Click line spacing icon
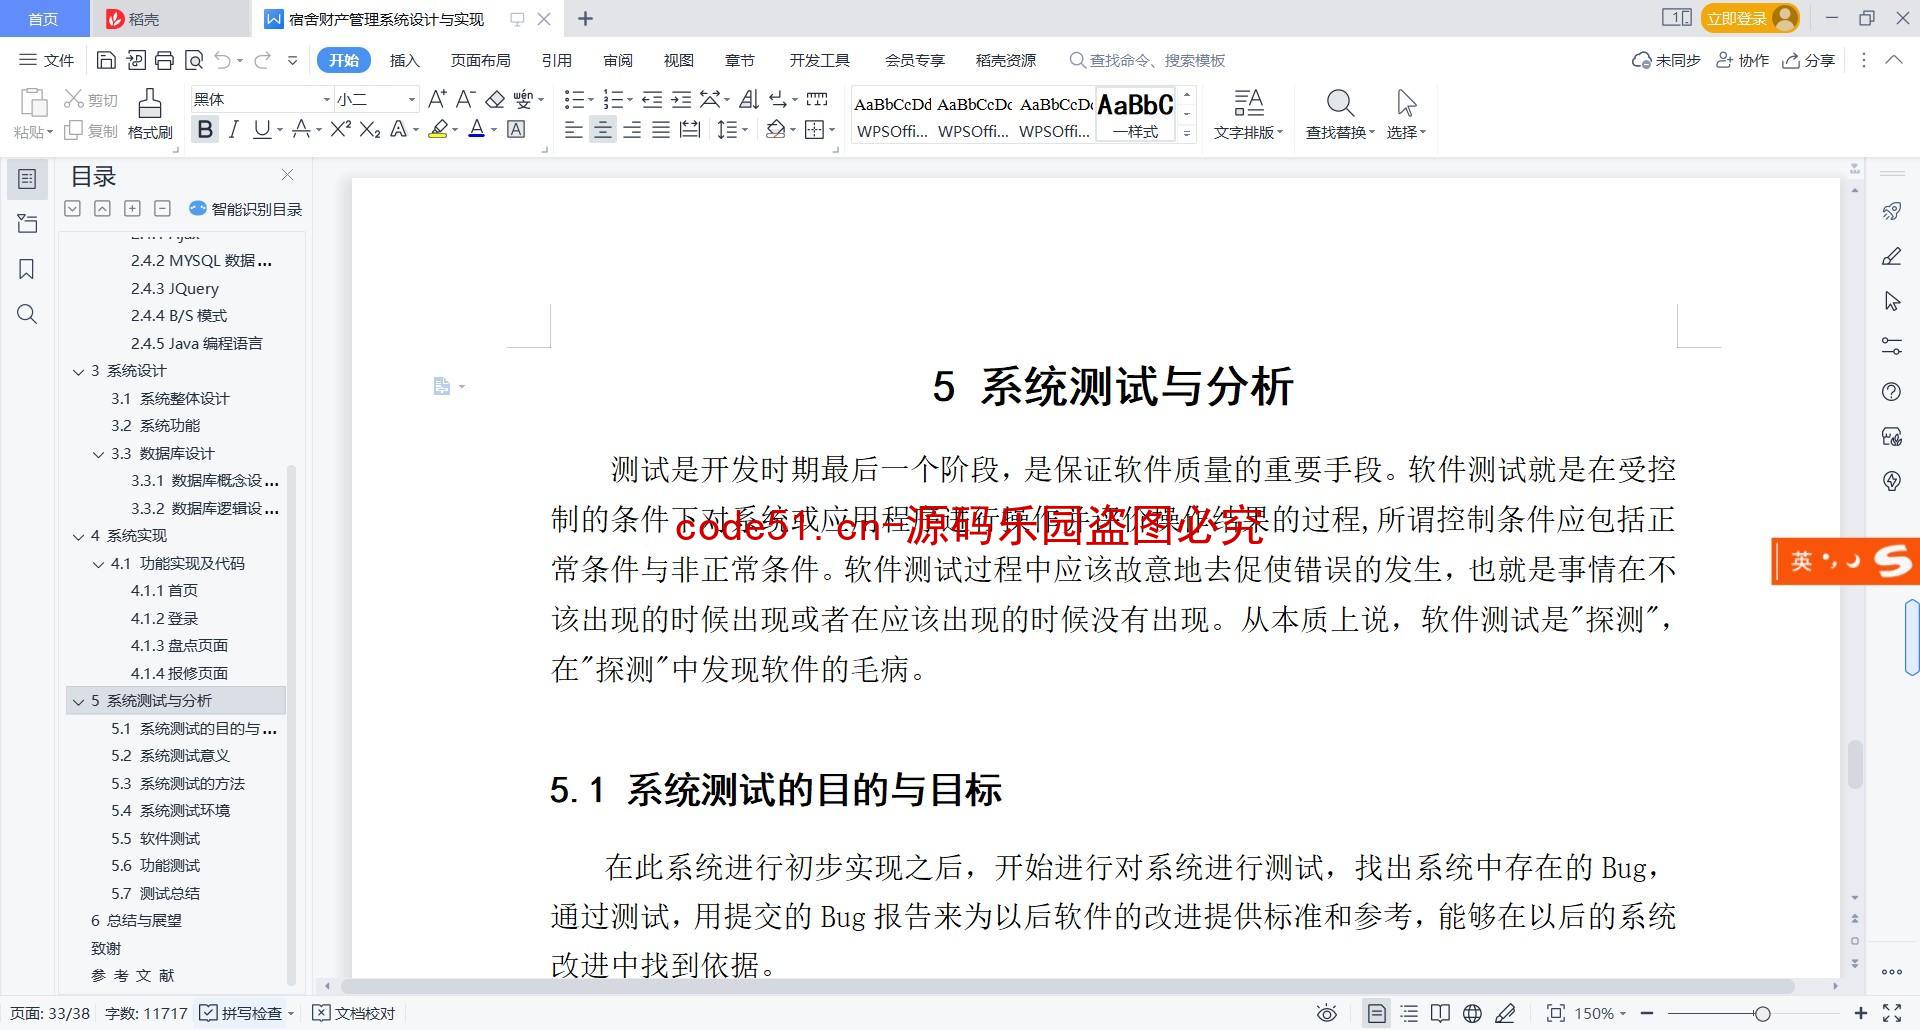 728,129
